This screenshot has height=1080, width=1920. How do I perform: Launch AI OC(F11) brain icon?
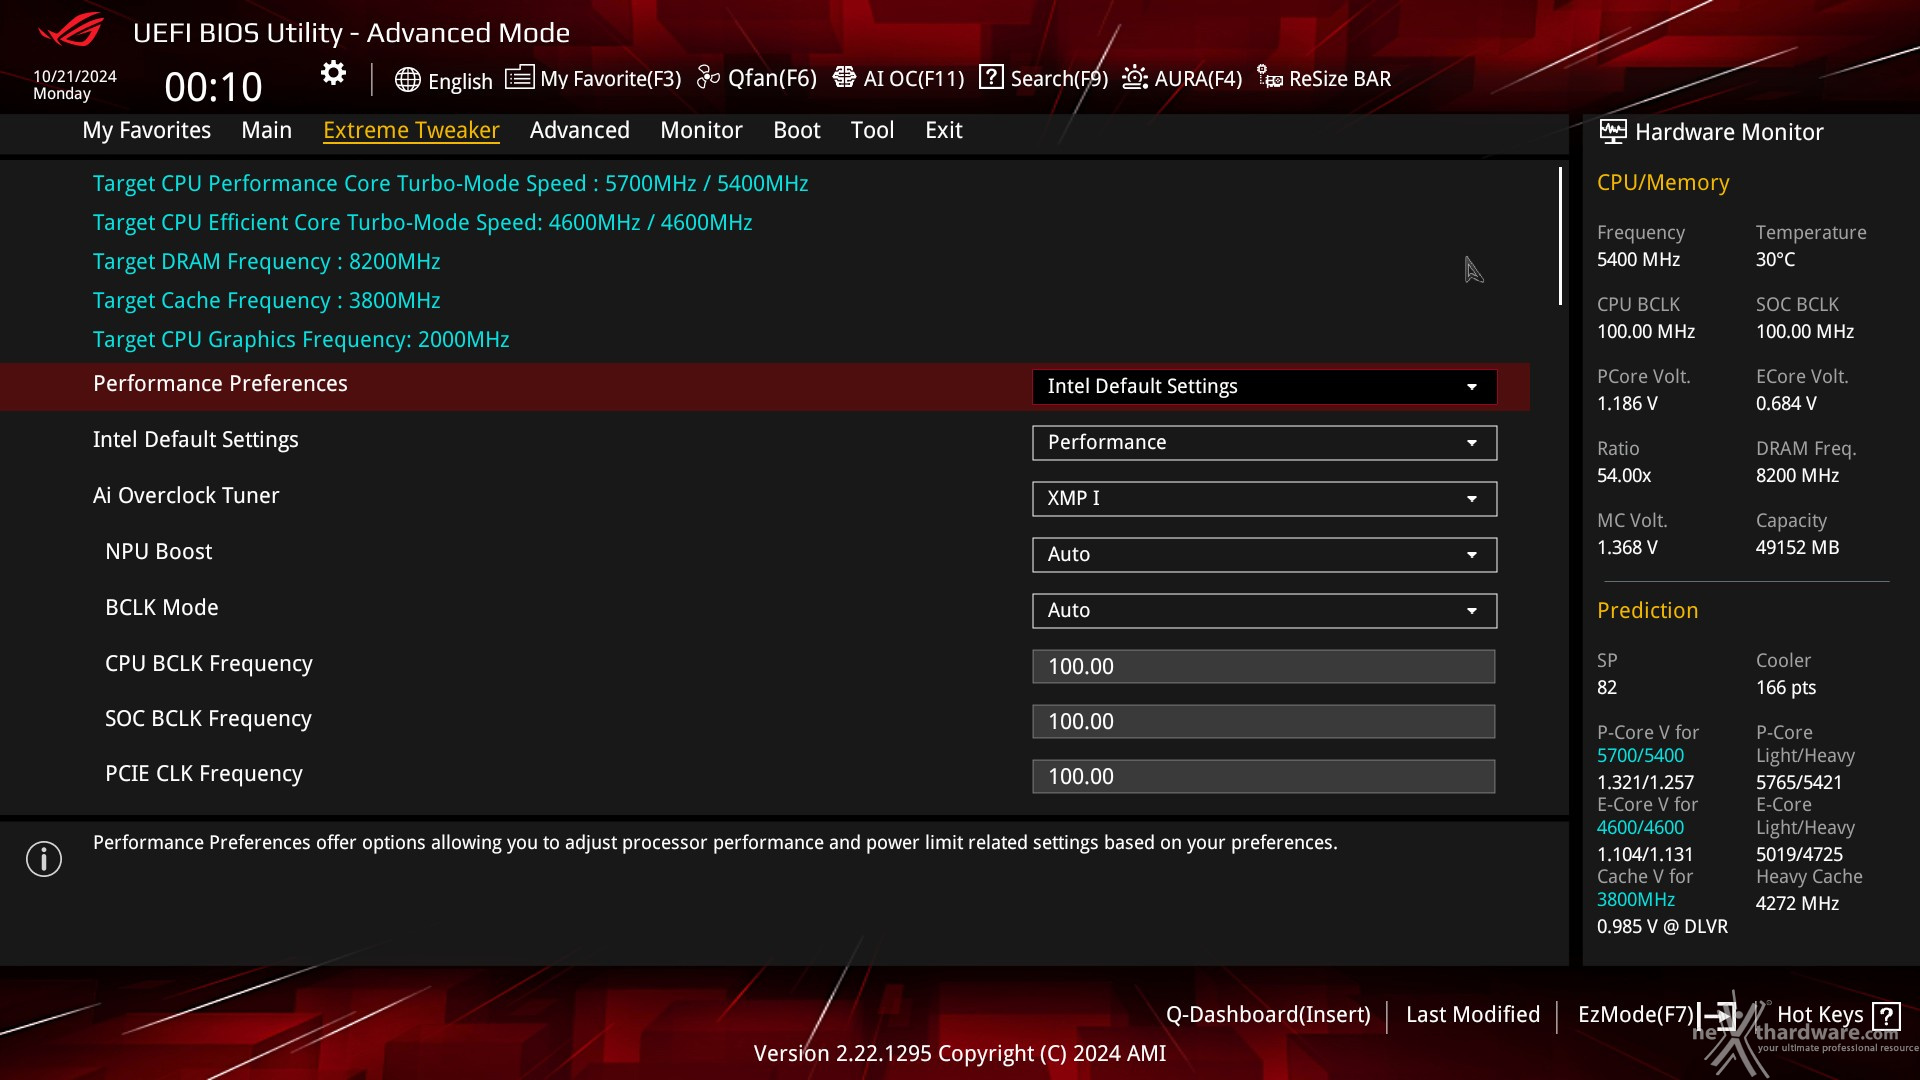pos(844,77)
